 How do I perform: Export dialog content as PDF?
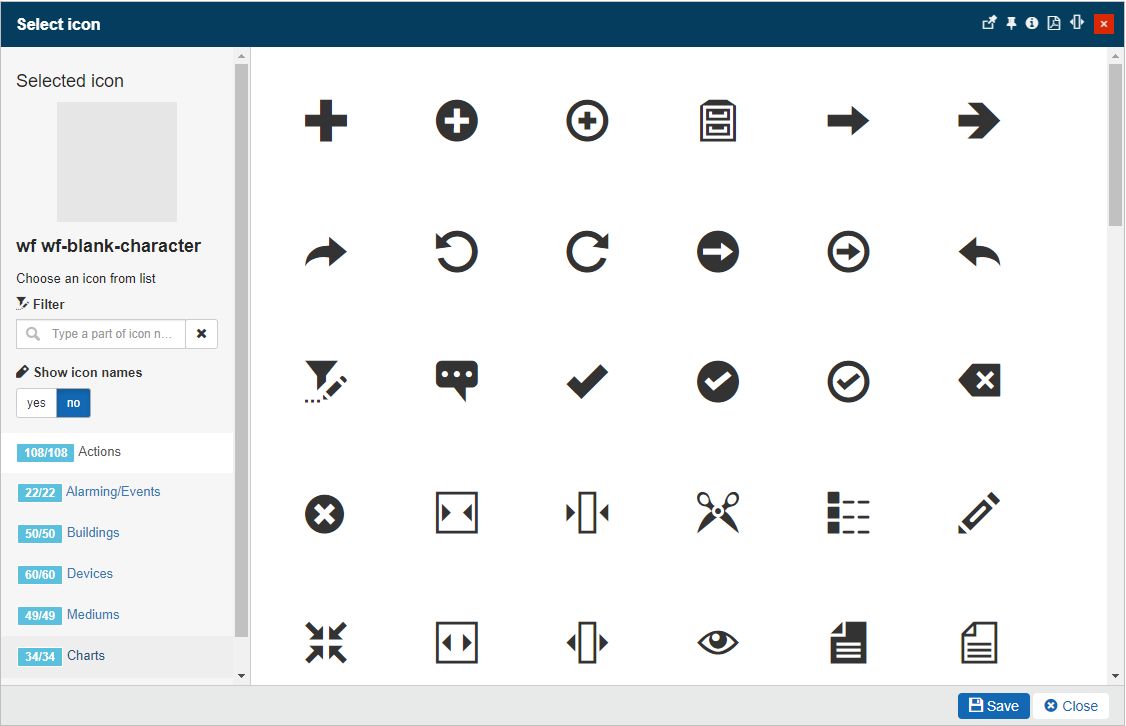click(1053, 22)
